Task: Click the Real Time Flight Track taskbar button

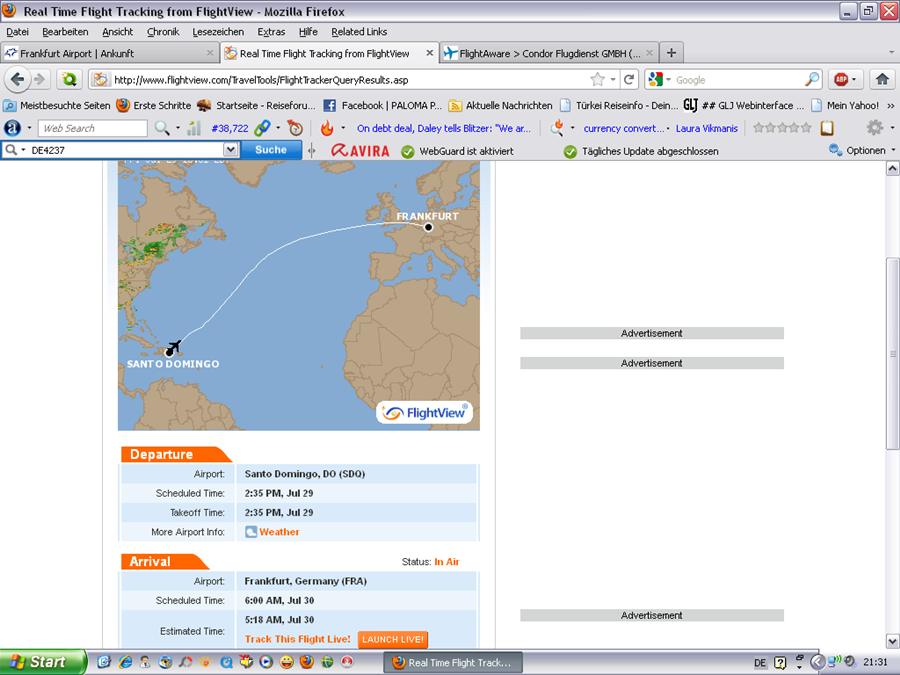Action: pyautogui.click(x=453, y=662)
